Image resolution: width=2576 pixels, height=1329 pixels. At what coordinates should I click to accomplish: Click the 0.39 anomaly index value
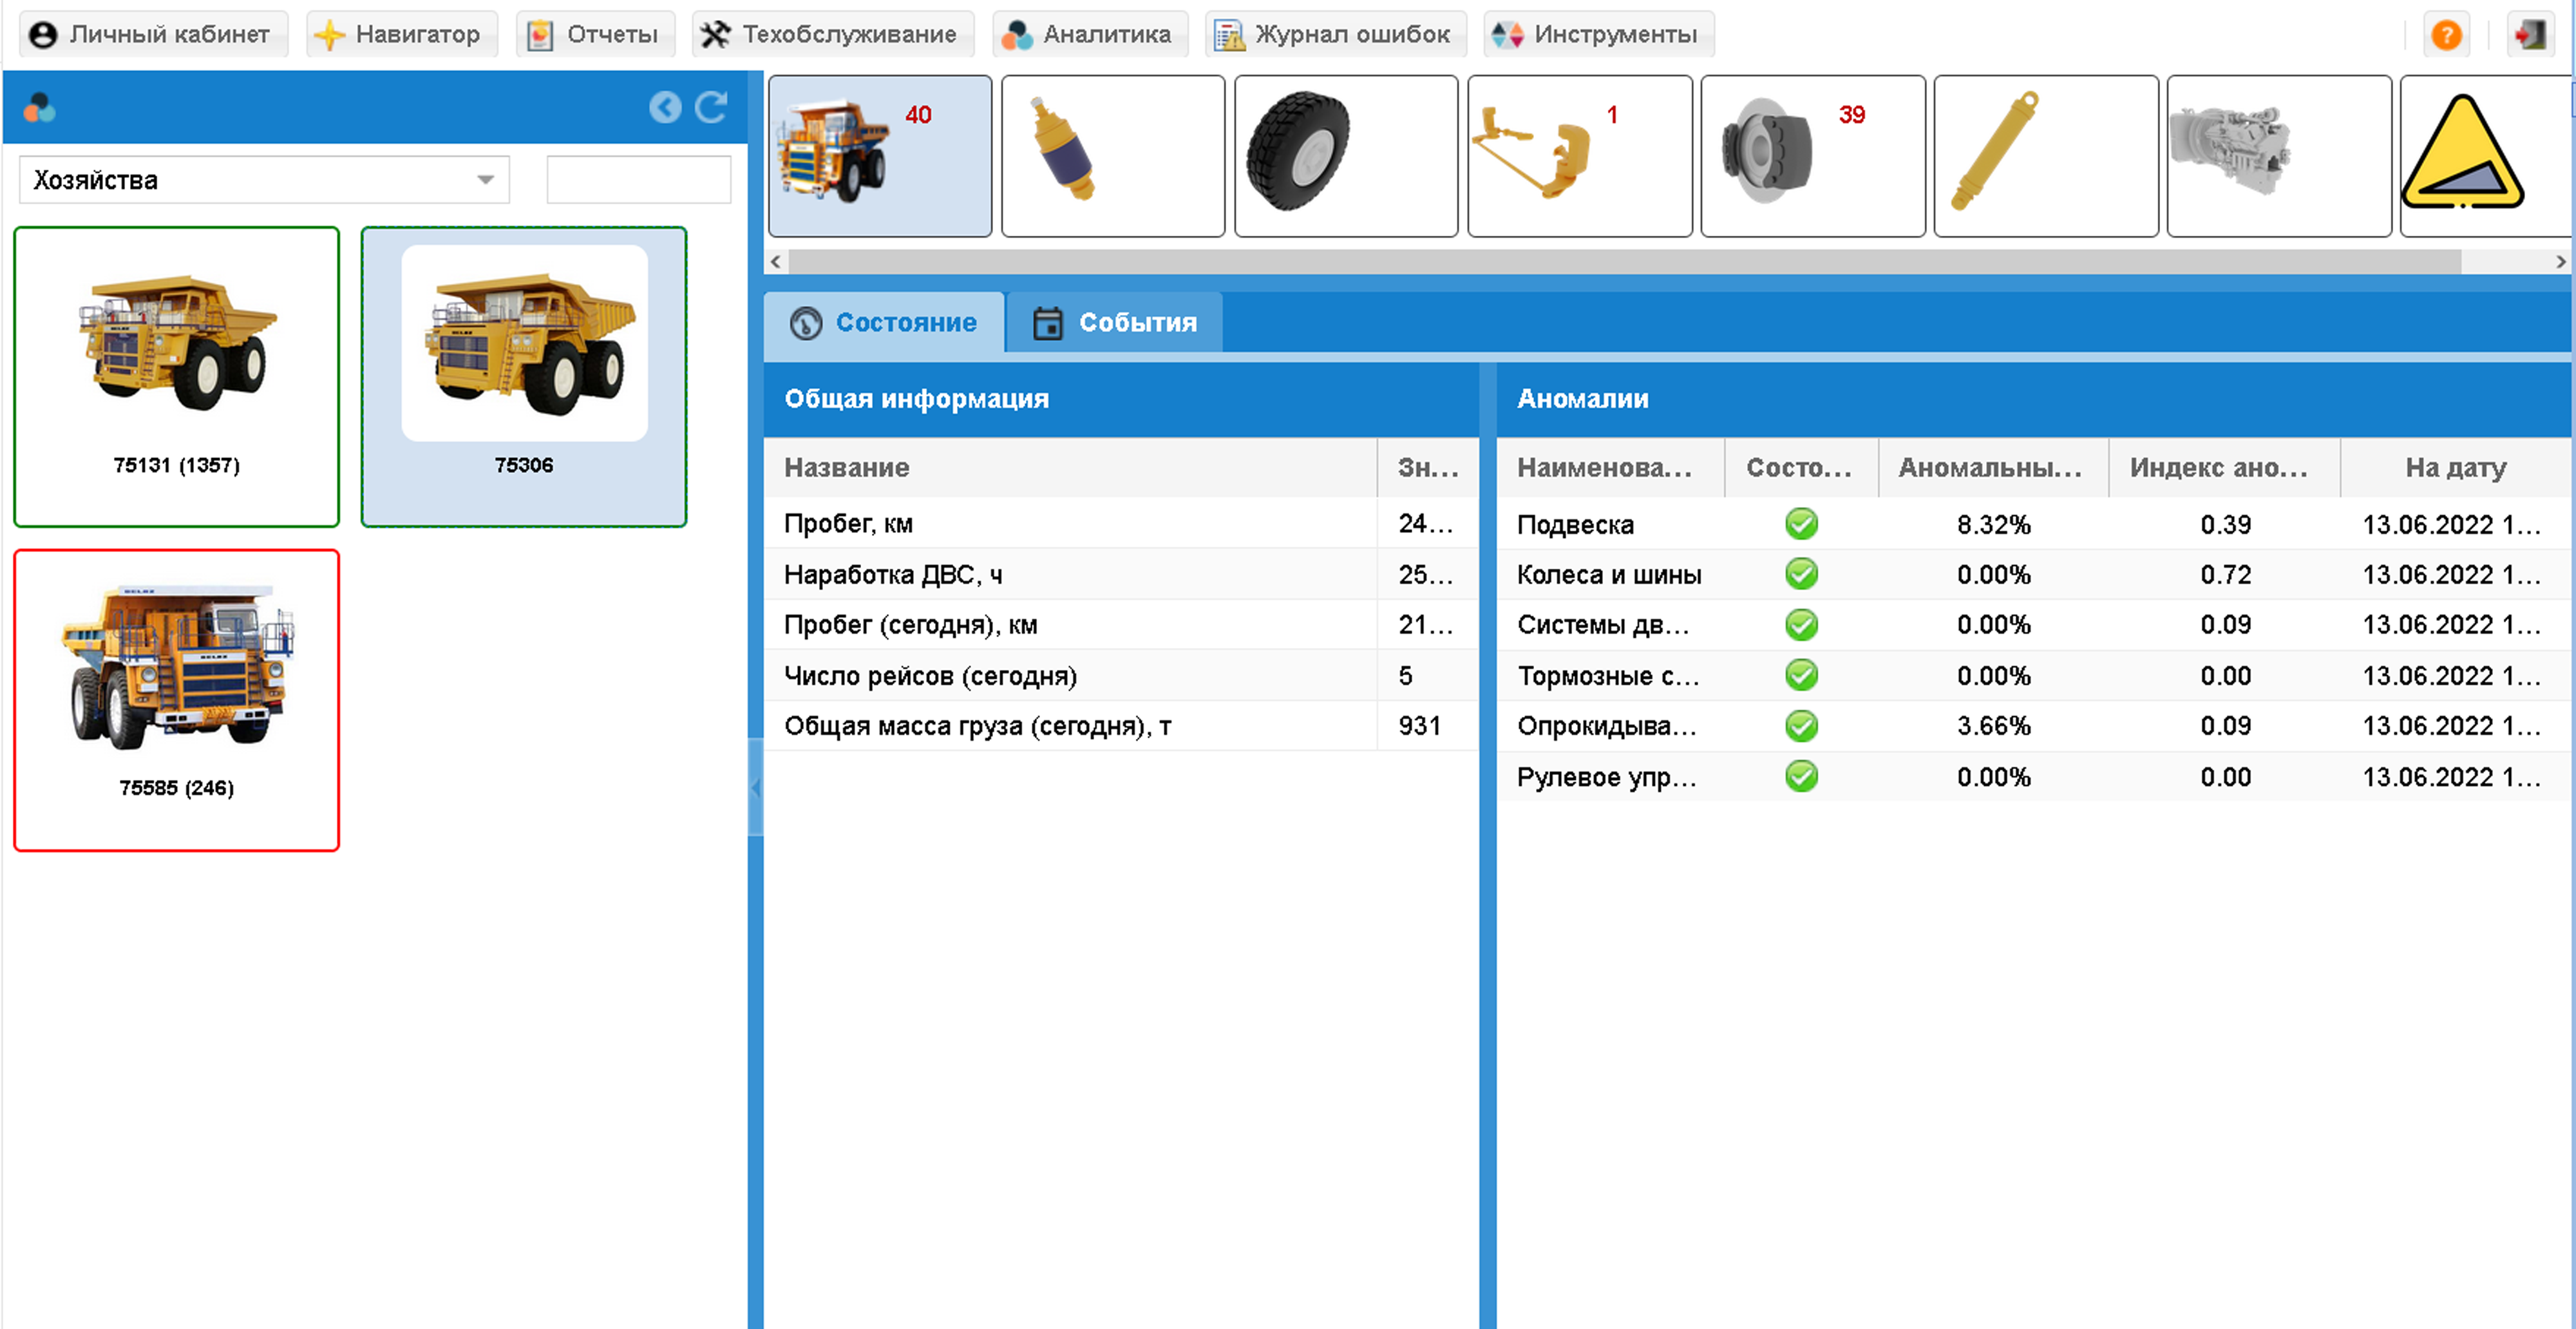(x=2225, y=524)
